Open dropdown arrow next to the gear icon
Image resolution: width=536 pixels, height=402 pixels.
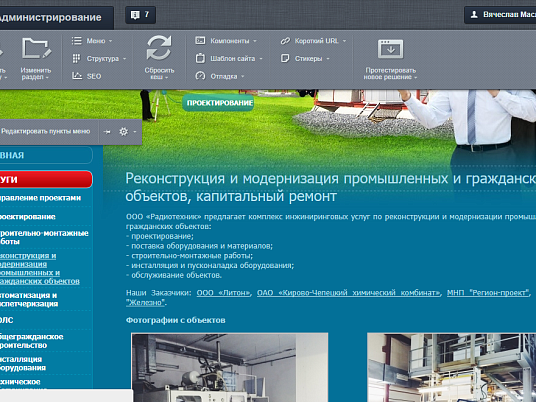(135, 132)
